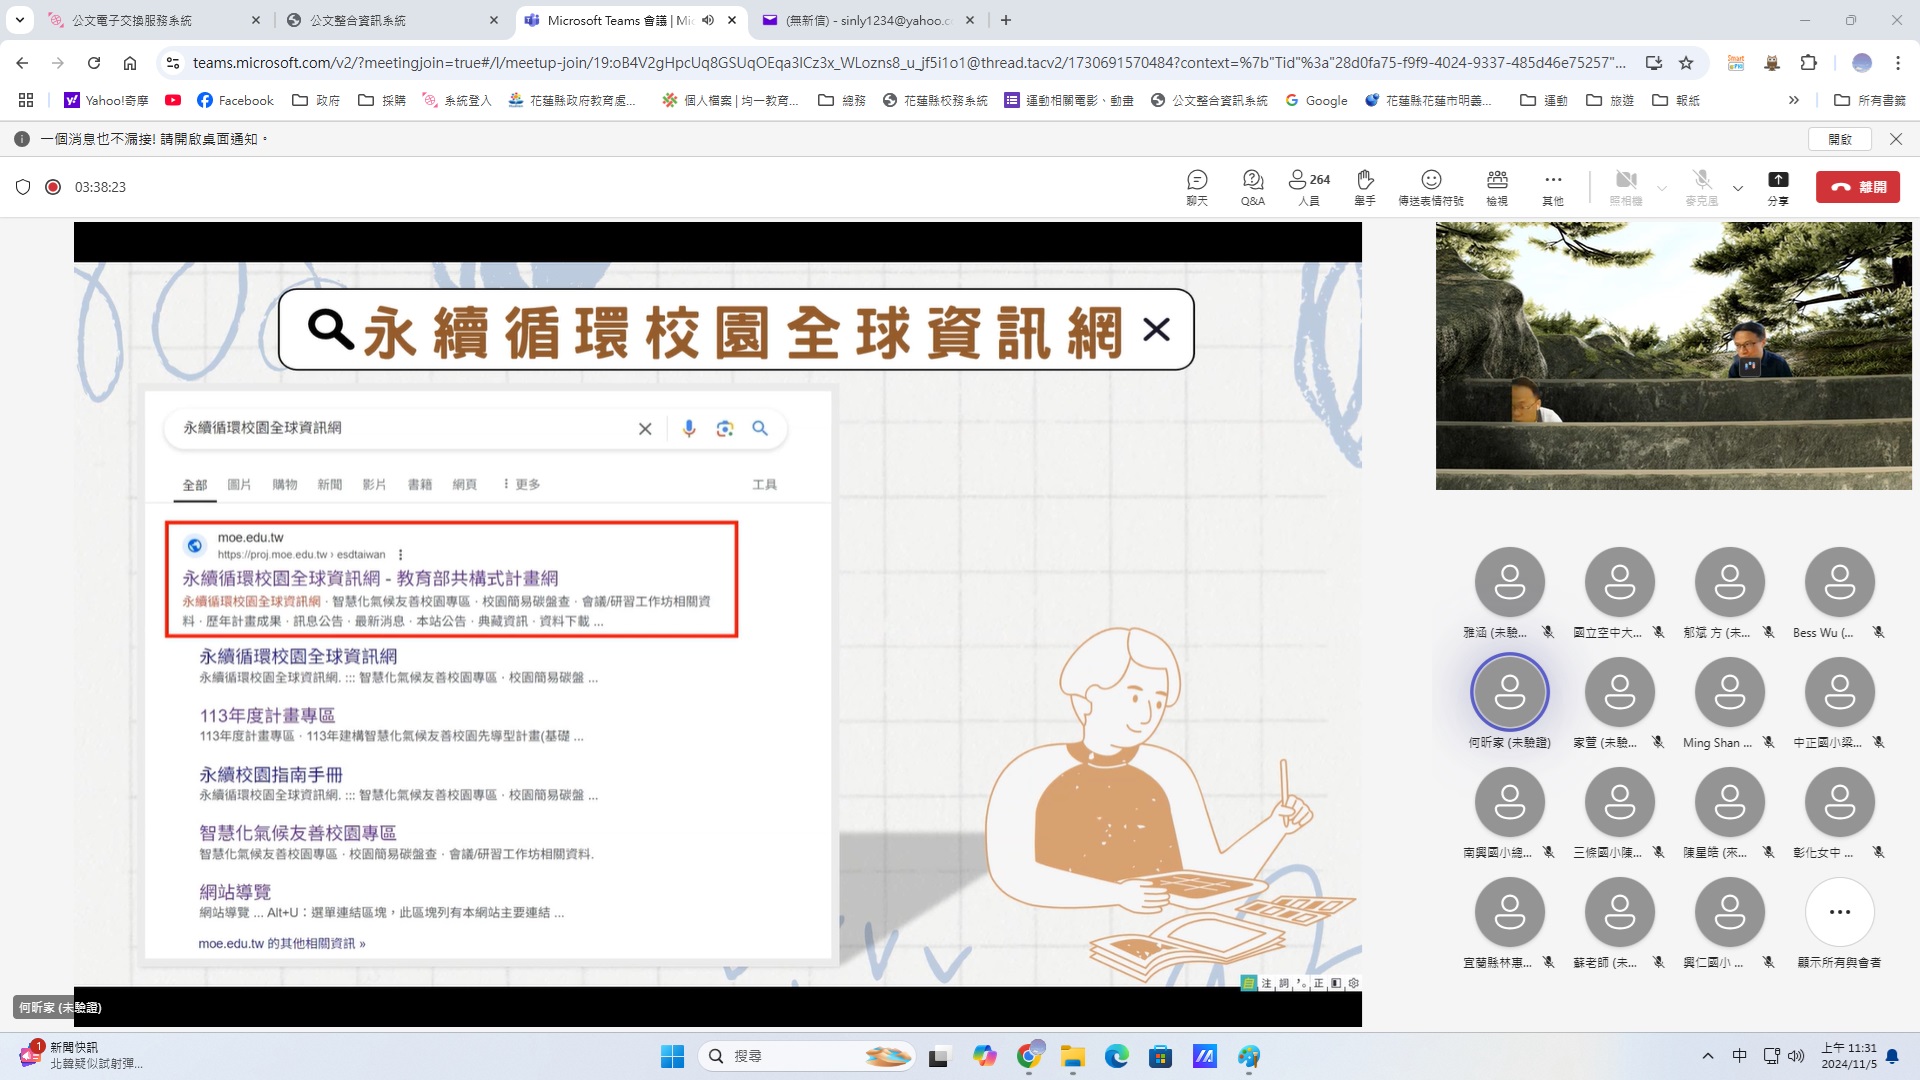This screenshot has width=1920, height=1080.
Task: Expand camera options dropdown arrow
Action: pos(1662,188)
